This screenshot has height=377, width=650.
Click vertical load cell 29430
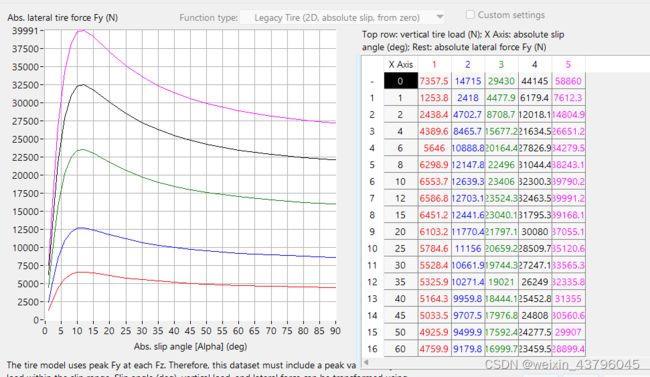tap(501, 81)
